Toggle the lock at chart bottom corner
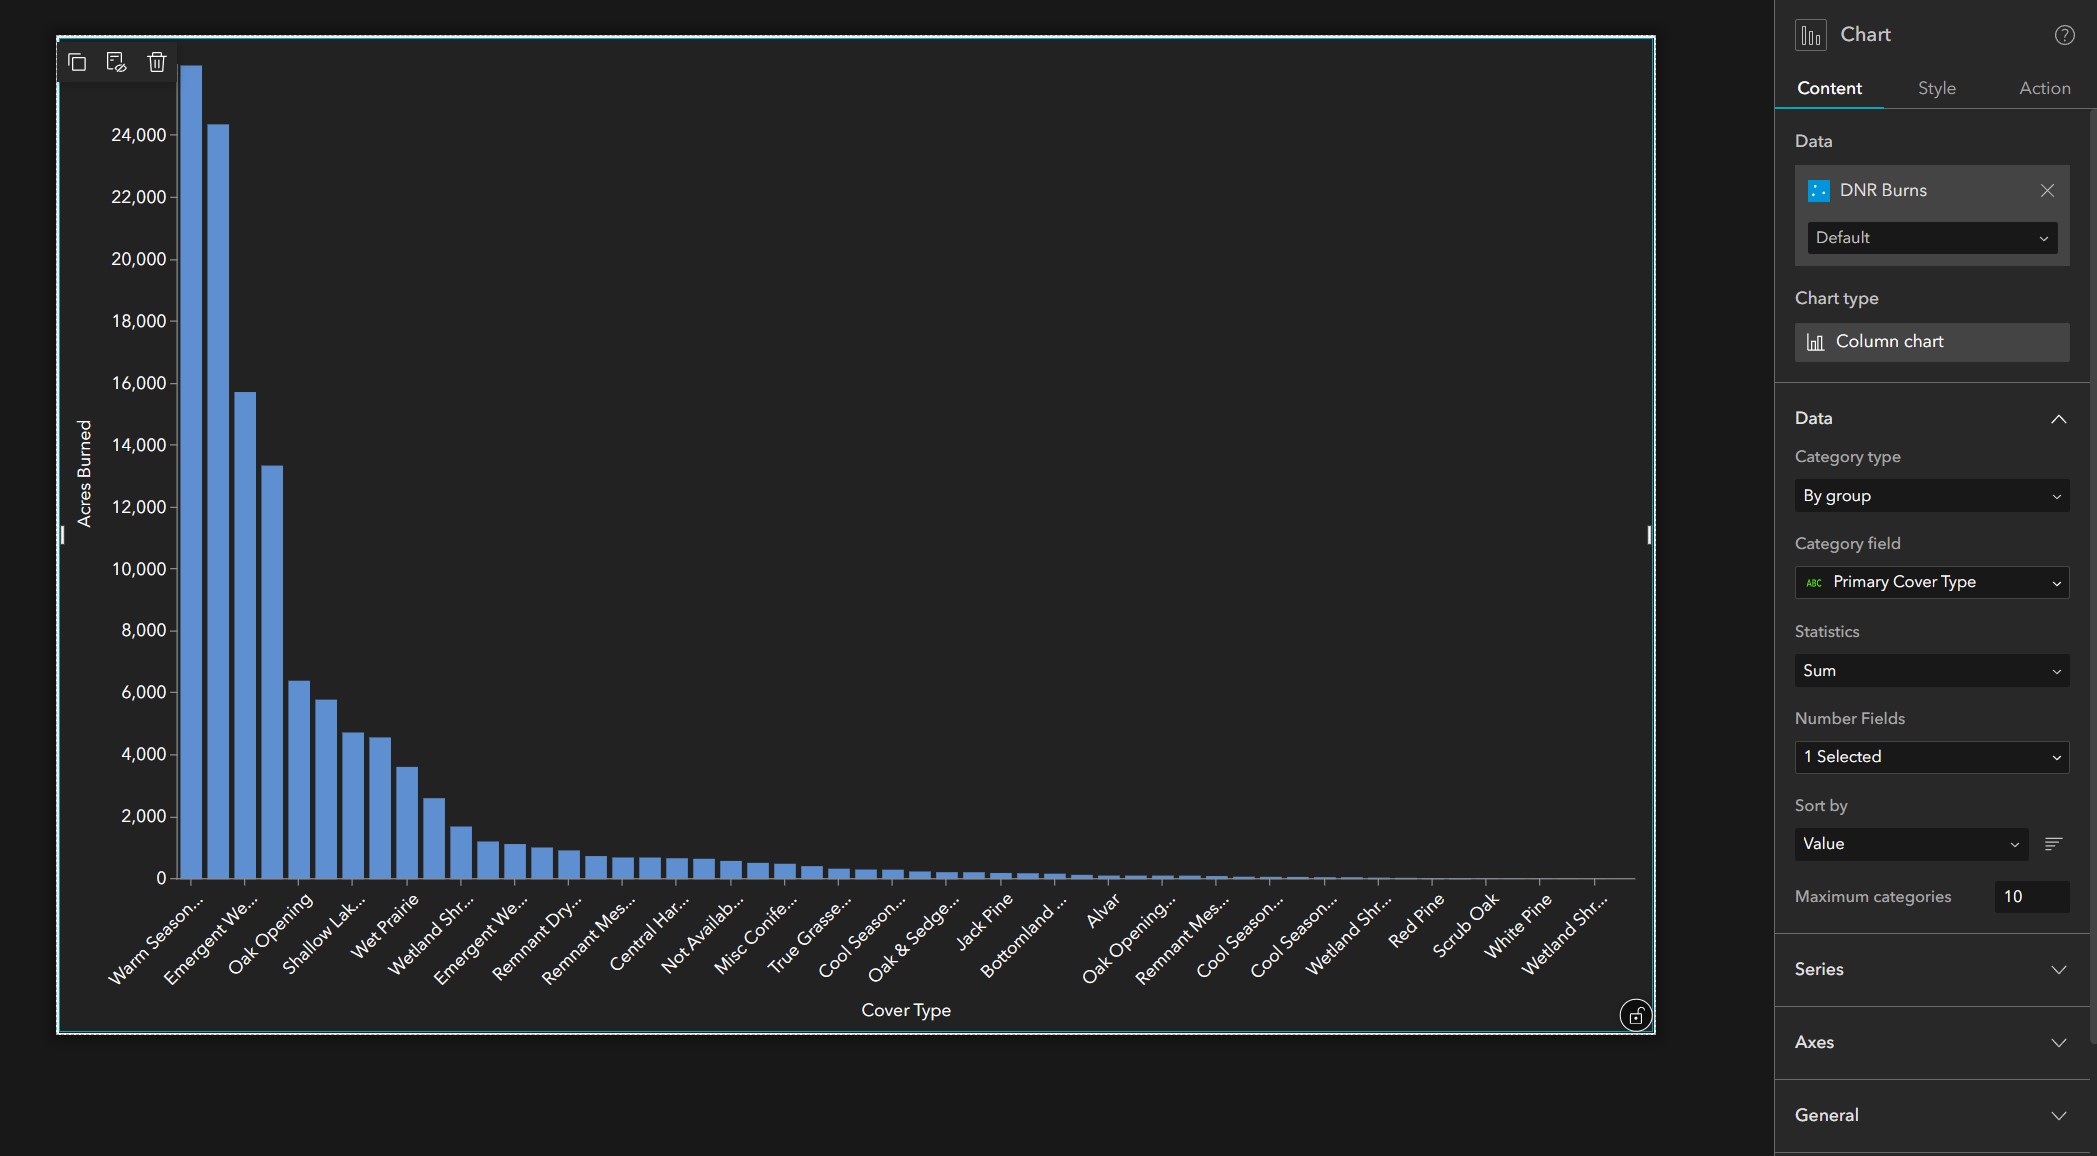 [1637, 1015]
